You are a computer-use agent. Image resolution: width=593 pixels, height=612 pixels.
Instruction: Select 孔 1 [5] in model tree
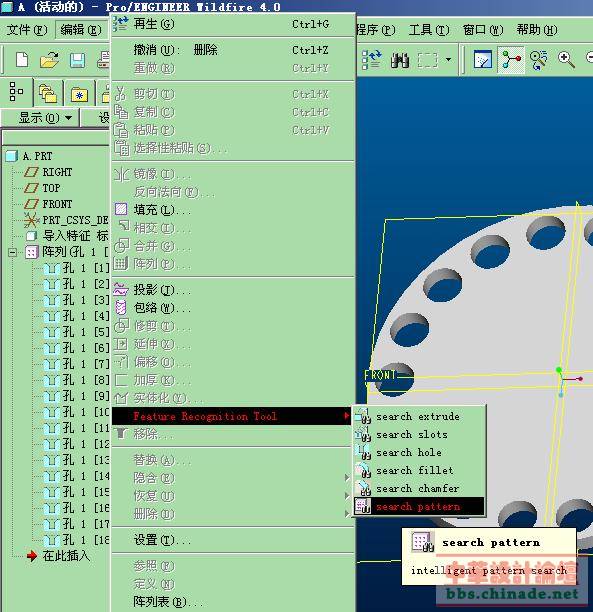coord(77,332)
